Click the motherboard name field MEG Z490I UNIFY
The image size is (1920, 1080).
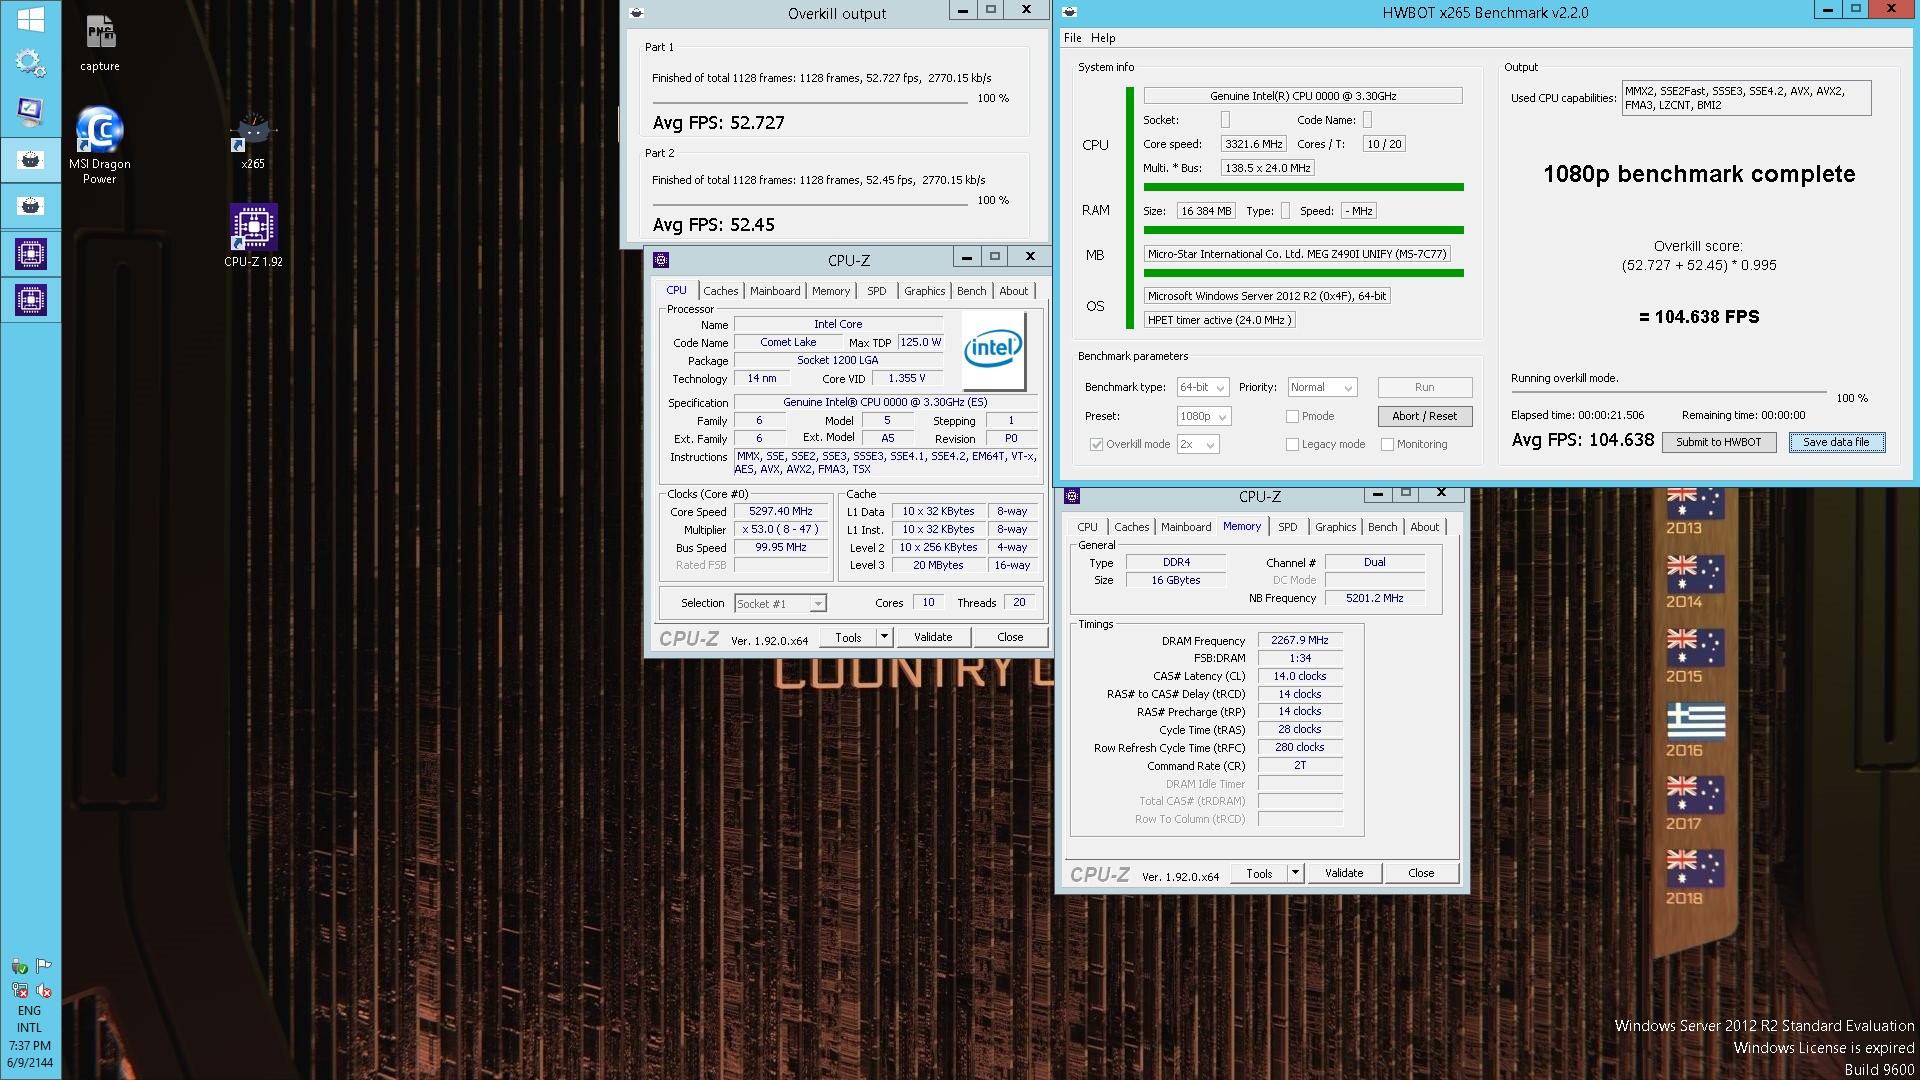tap(1297, 254)
